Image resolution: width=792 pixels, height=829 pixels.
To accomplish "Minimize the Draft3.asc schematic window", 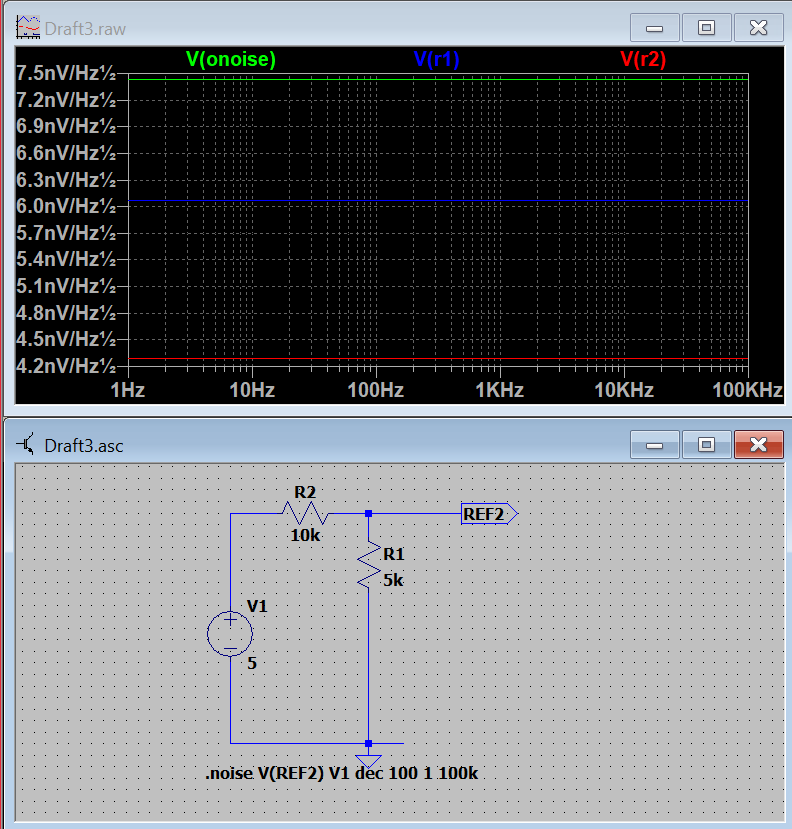I will point(656,444).
